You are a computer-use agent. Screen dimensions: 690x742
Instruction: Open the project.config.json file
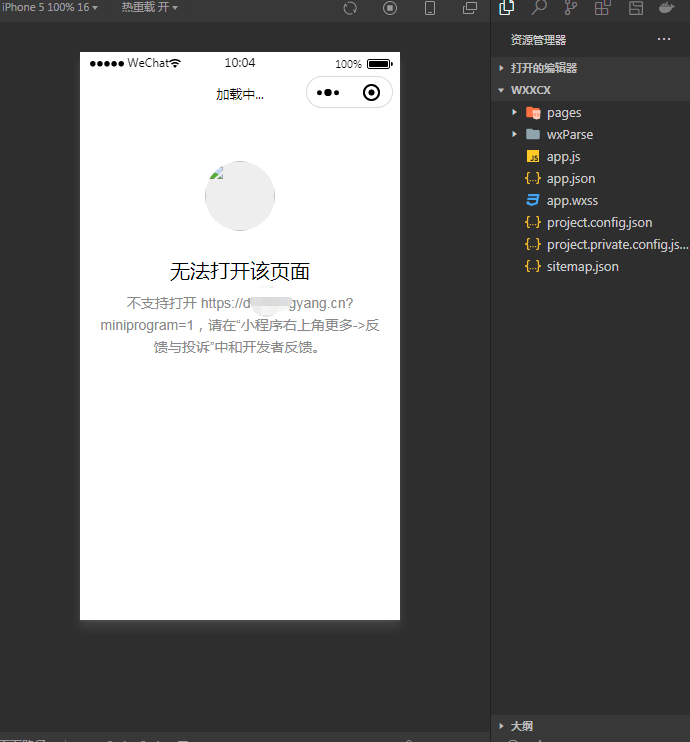tap(590, 222)
